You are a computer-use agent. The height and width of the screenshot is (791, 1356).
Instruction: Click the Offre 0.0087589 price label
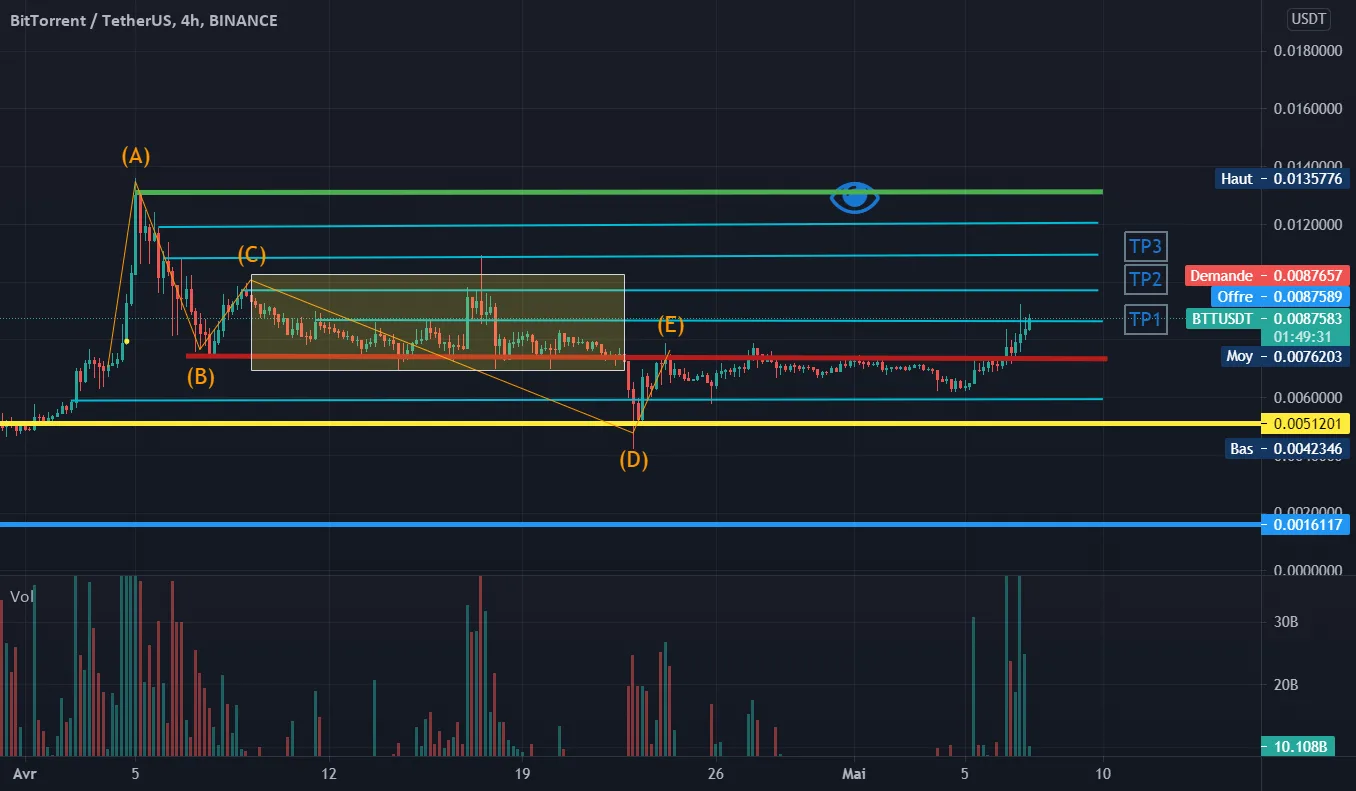click(x=1280, y=296)
